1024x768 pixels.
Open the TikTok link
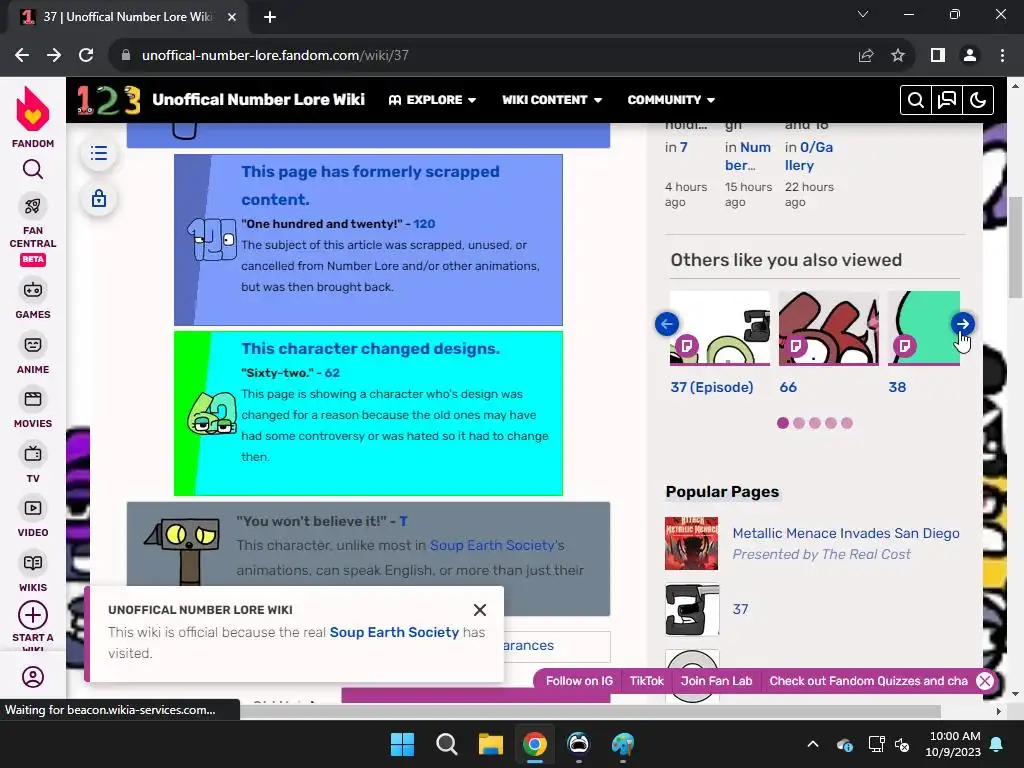pos(647,680)
